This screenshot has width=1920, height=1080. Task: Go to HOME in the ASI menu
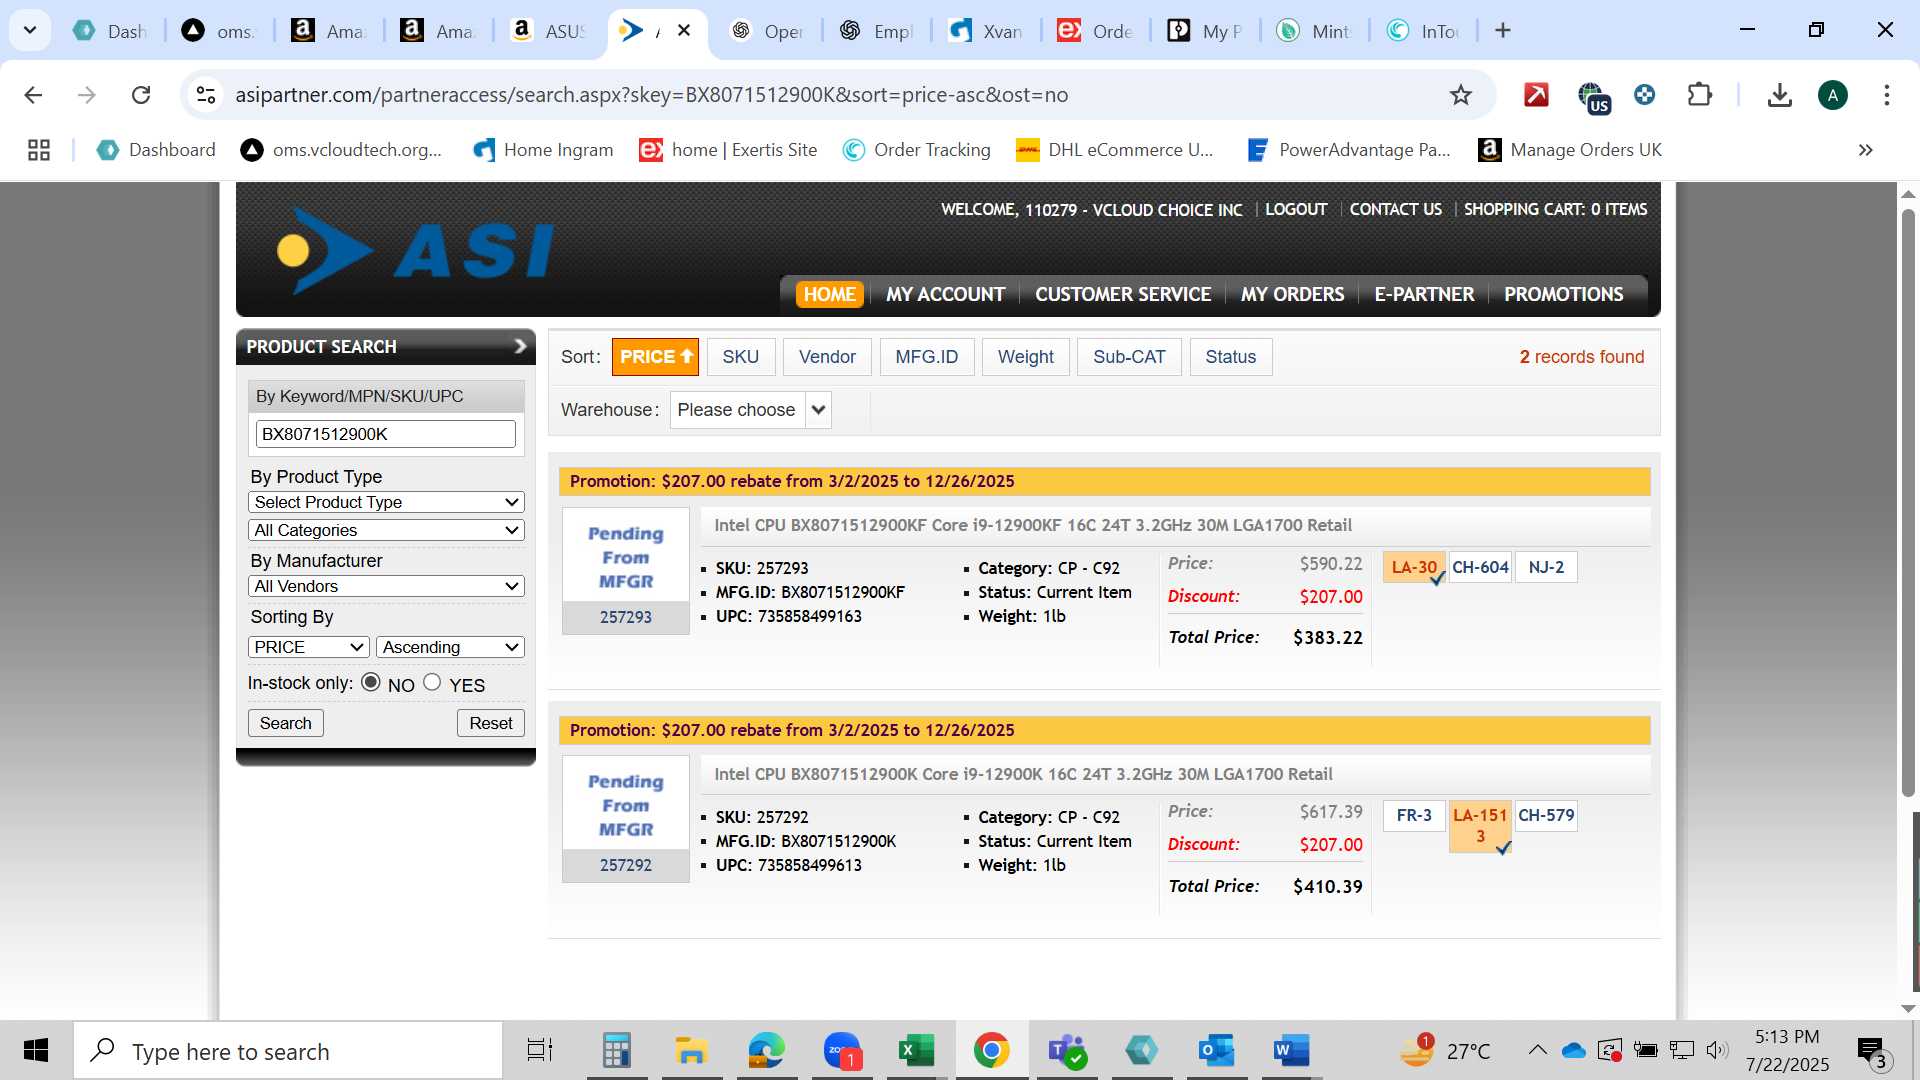click(829, 294)
